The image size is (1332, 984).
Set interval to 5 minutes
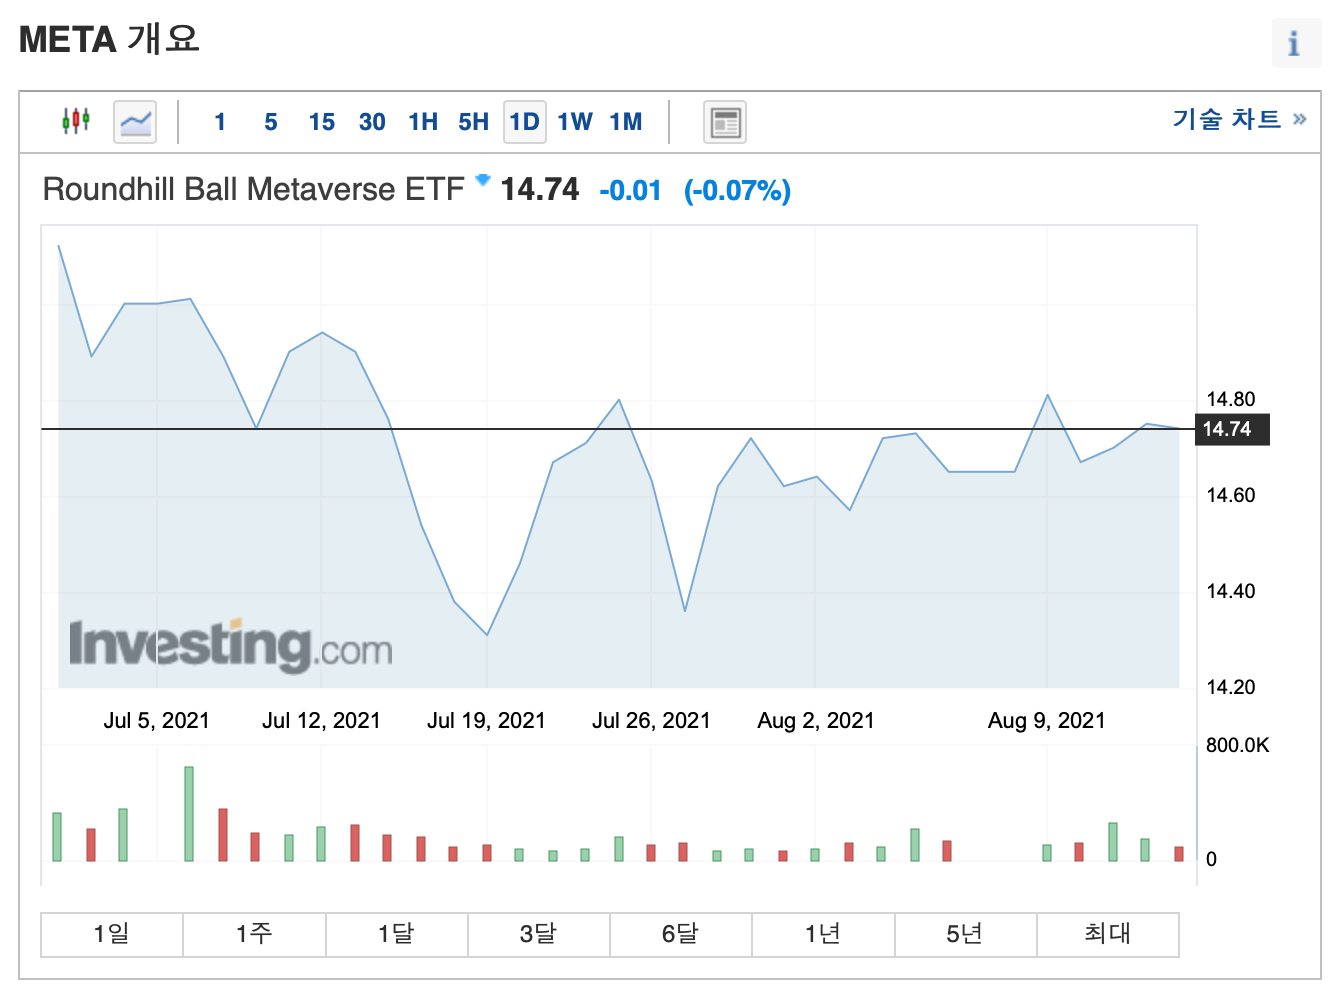[x=271, y=122]
